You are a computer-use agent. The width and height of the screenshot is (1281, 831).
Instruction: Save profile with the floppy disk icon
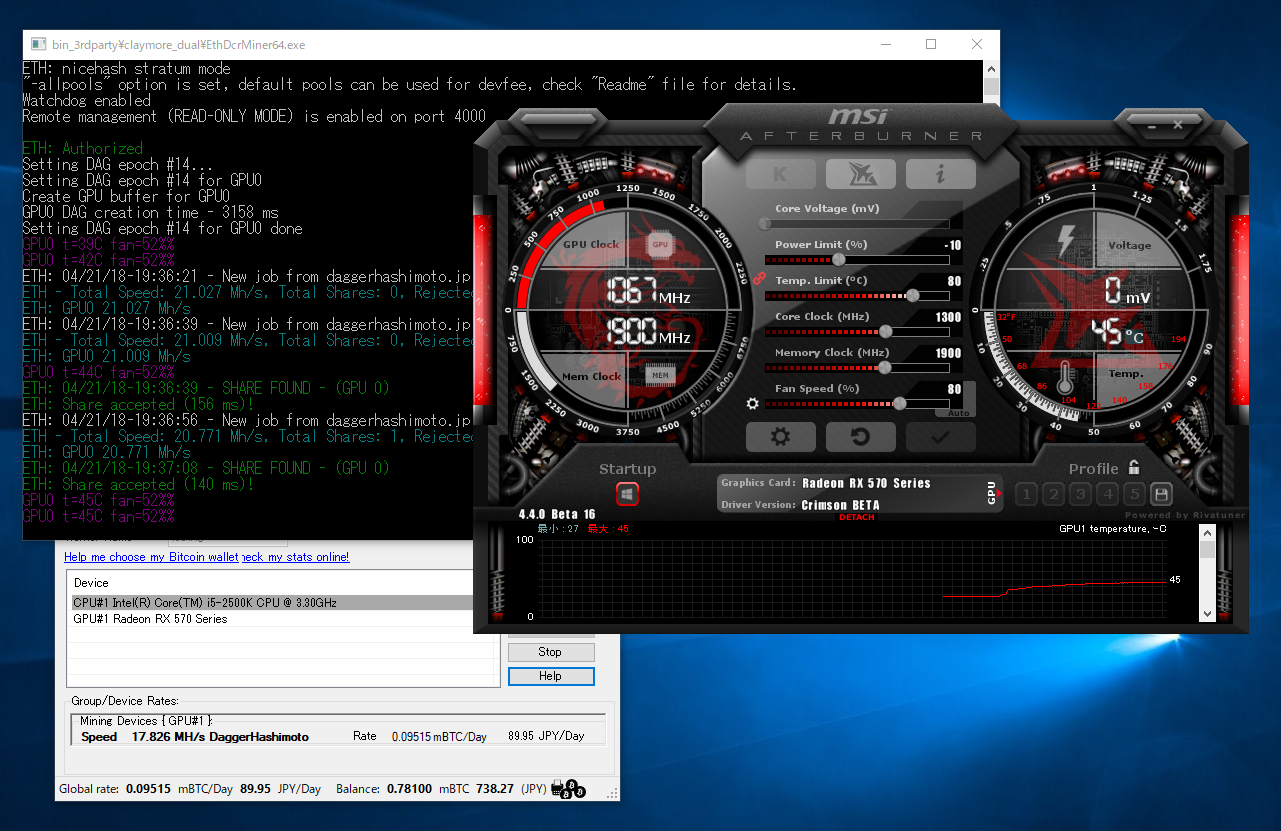(x=1161, y=494)
